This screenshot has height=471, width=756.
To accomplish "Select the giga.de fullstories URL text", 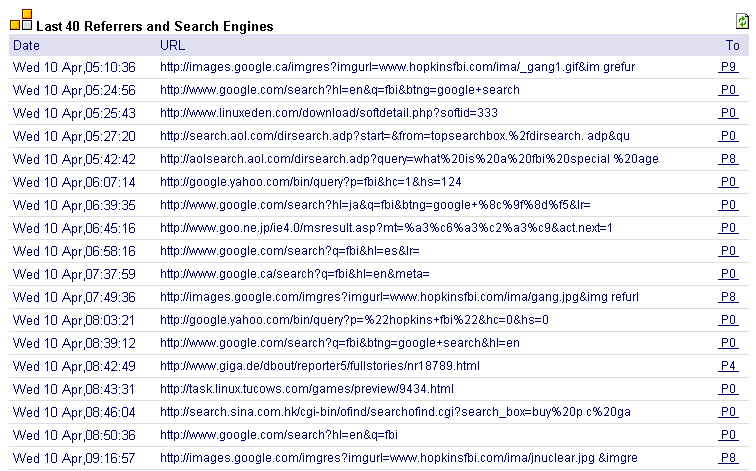I will (320, 366).
